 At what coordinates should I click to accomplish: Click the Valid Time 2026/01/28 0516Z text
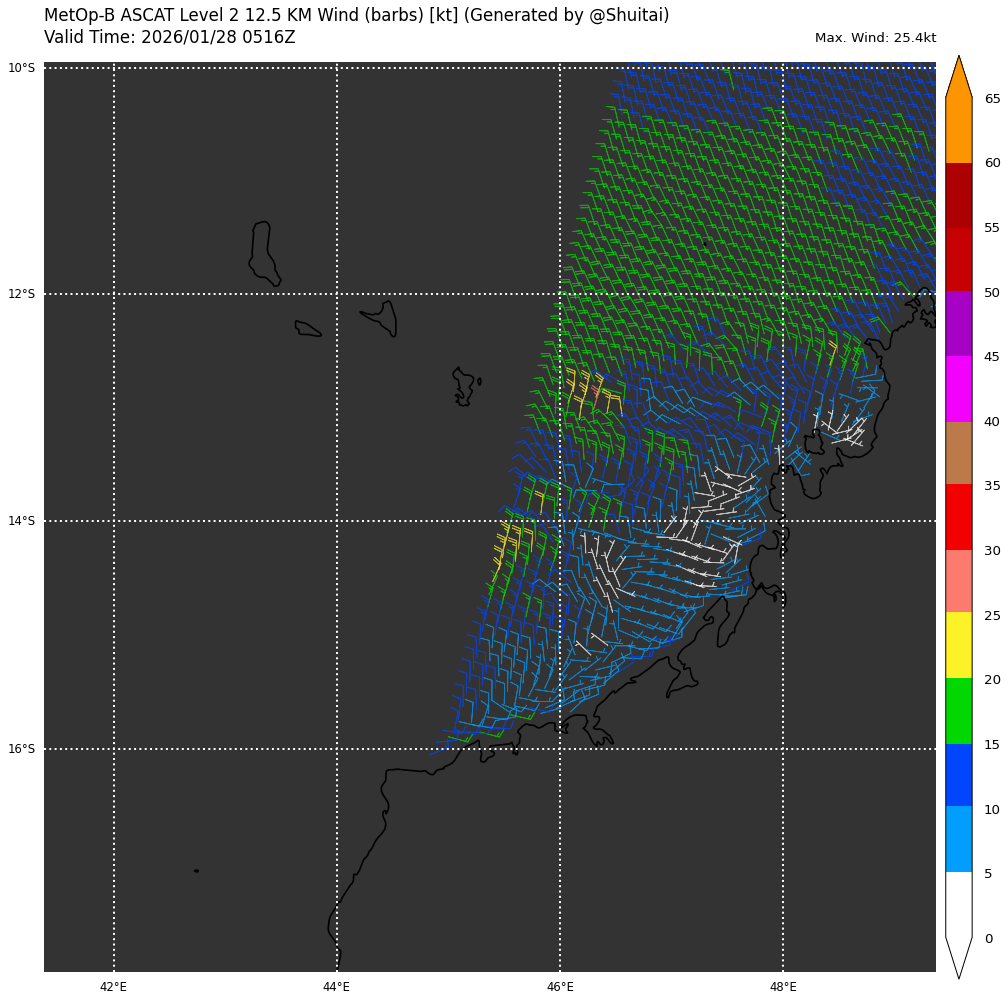pyautogui.click(x=170, y=37)
